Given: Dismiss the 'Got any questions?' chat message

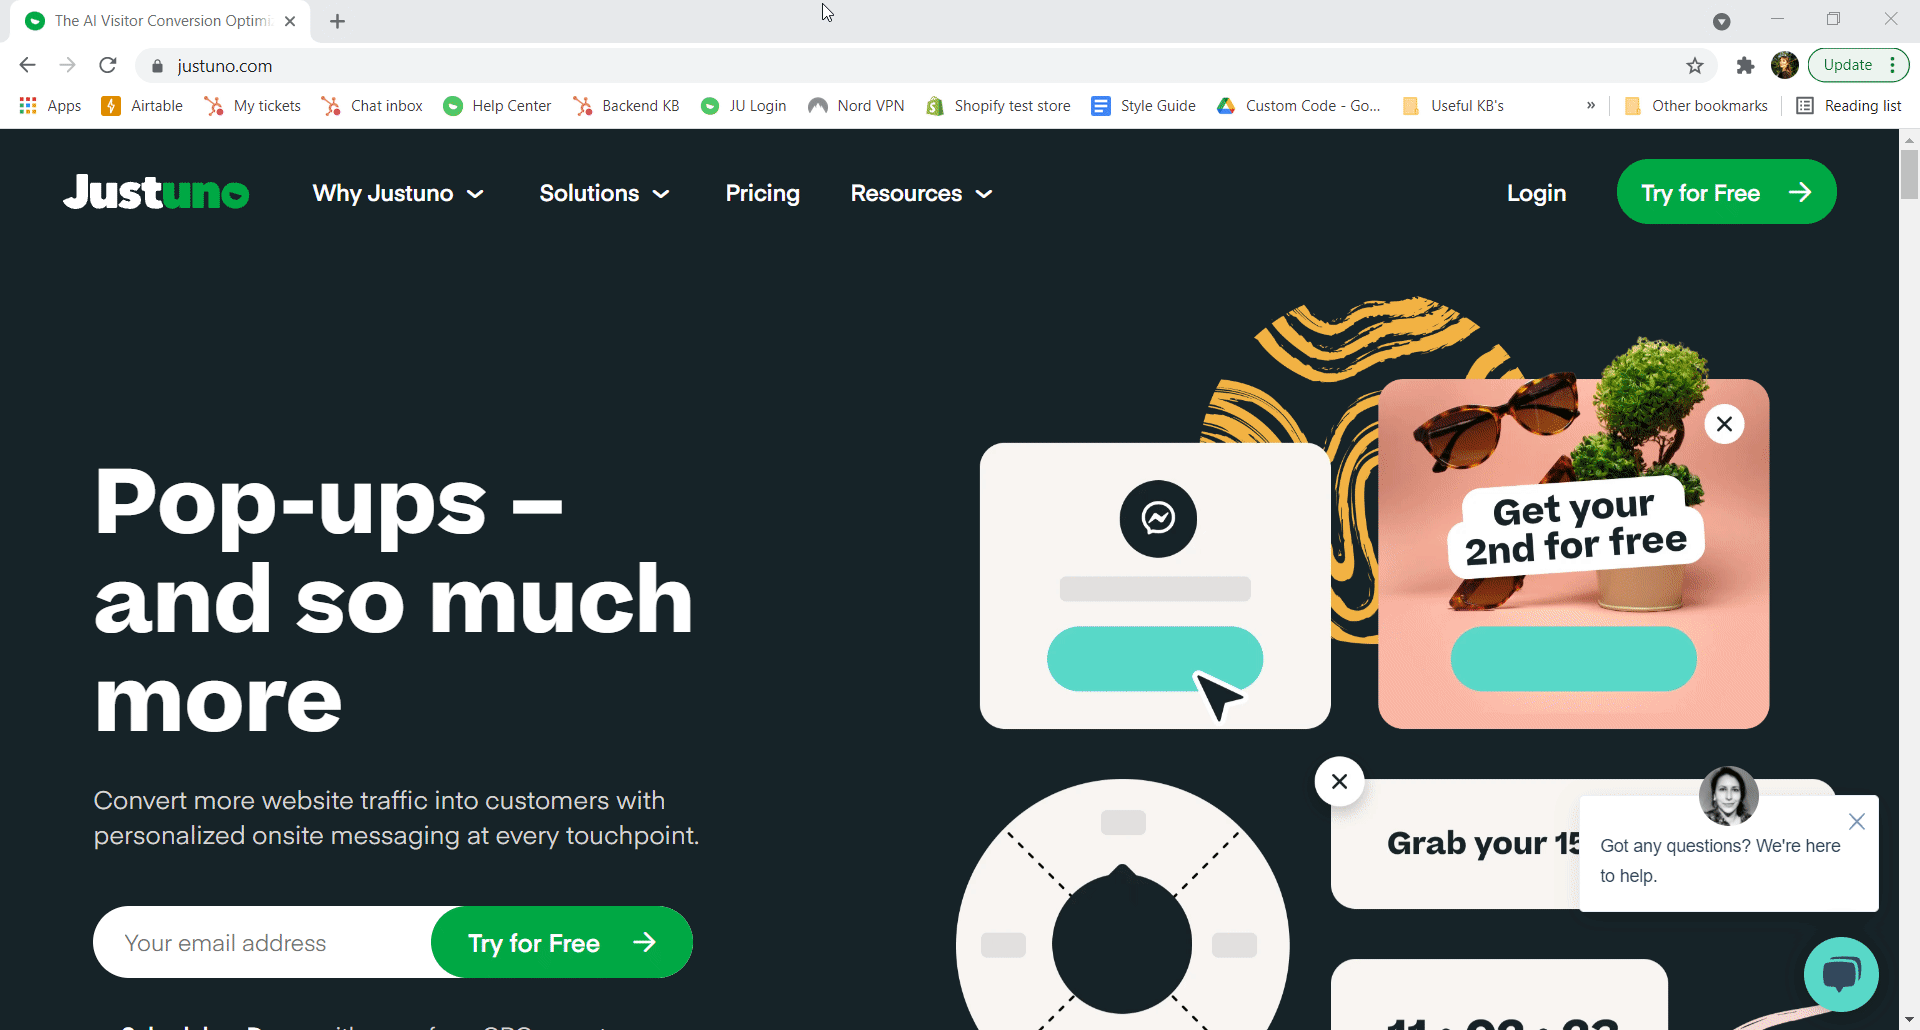Looking at the screenshot, I should click(x=1857, y=822).
